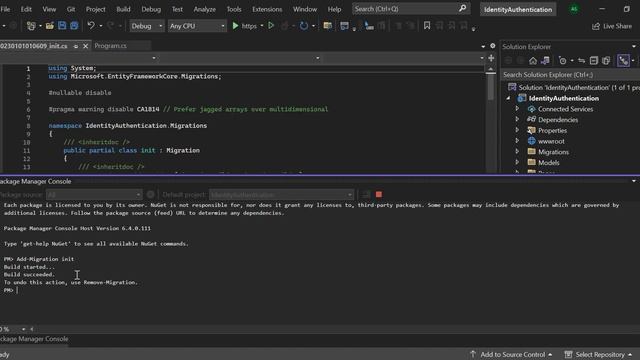Screen dimensions: 640x360
Task: Click the Search (Ctrl+Q) box
Action: [411, 9]
